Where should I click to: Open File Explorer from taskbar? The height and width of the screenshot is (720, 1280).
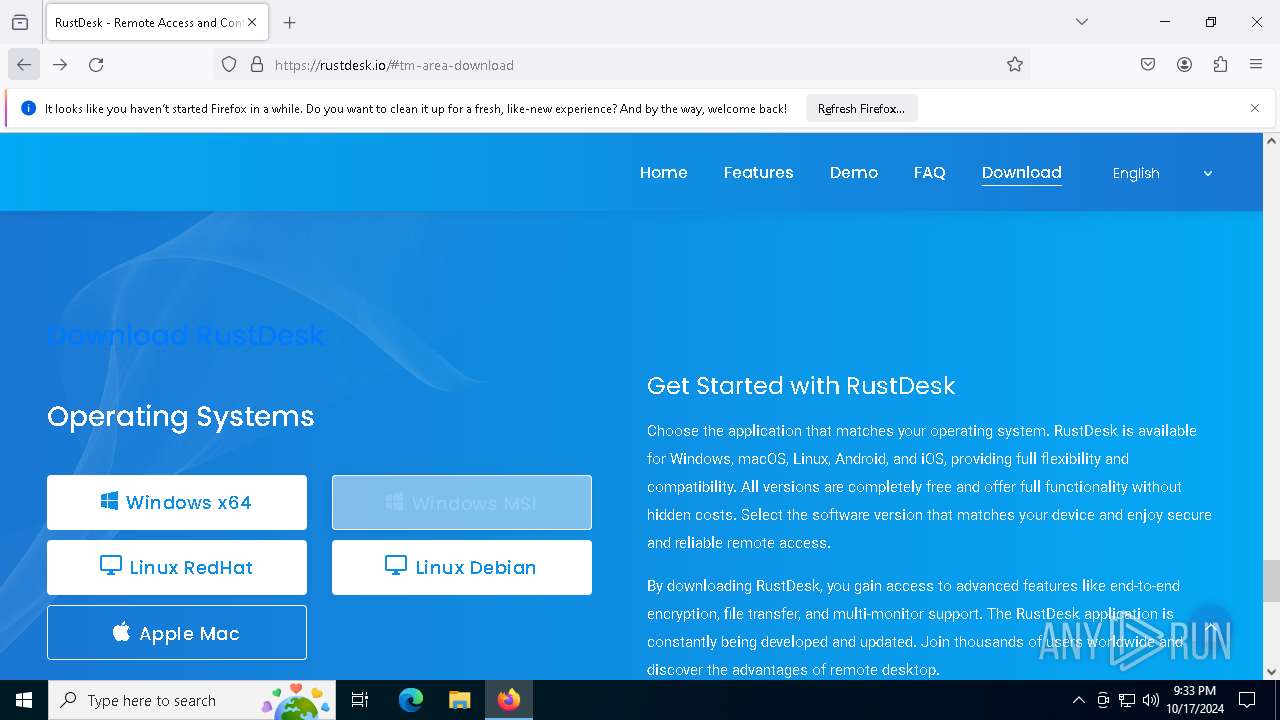459,700
